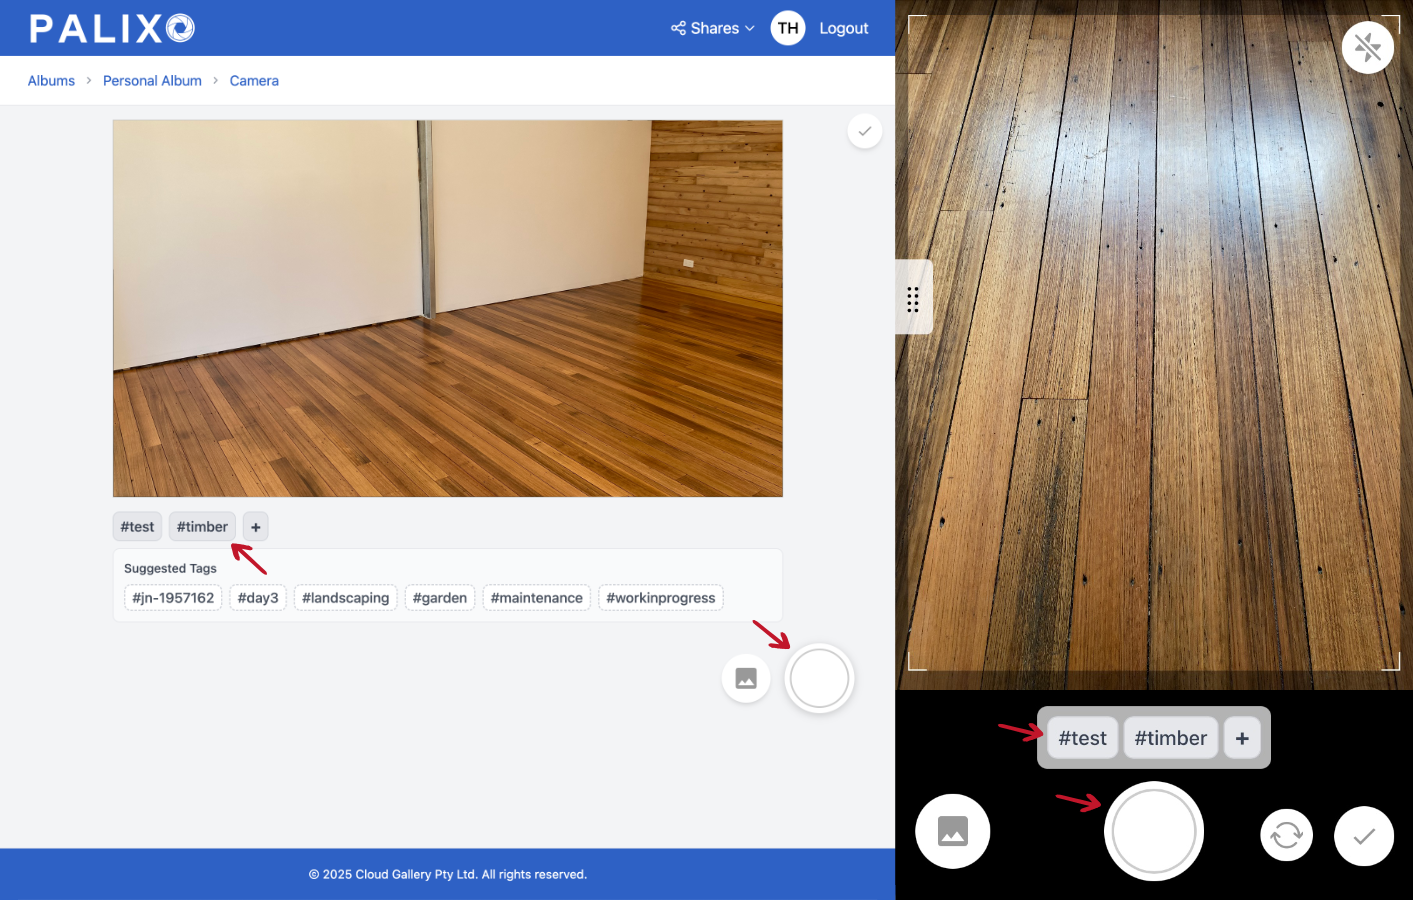This screenshot has height=900, width=1413.
Task: Add a new tag with the plus button
Action: click(255, 526)
